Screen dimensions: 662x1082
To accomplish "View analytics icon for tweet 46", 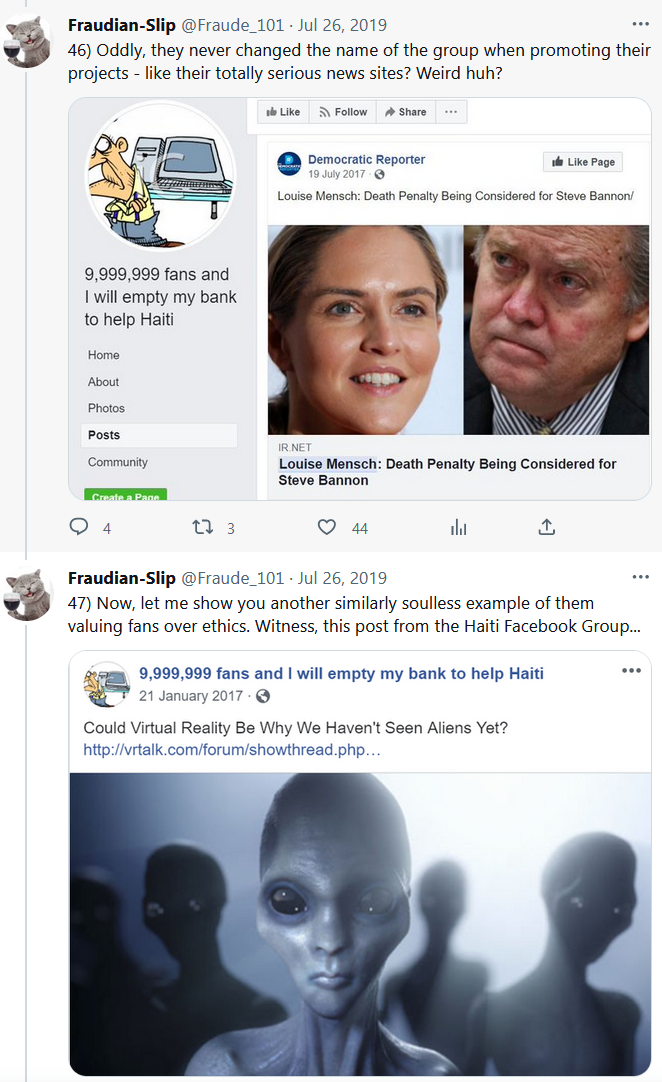I will [x=459, y=527].
